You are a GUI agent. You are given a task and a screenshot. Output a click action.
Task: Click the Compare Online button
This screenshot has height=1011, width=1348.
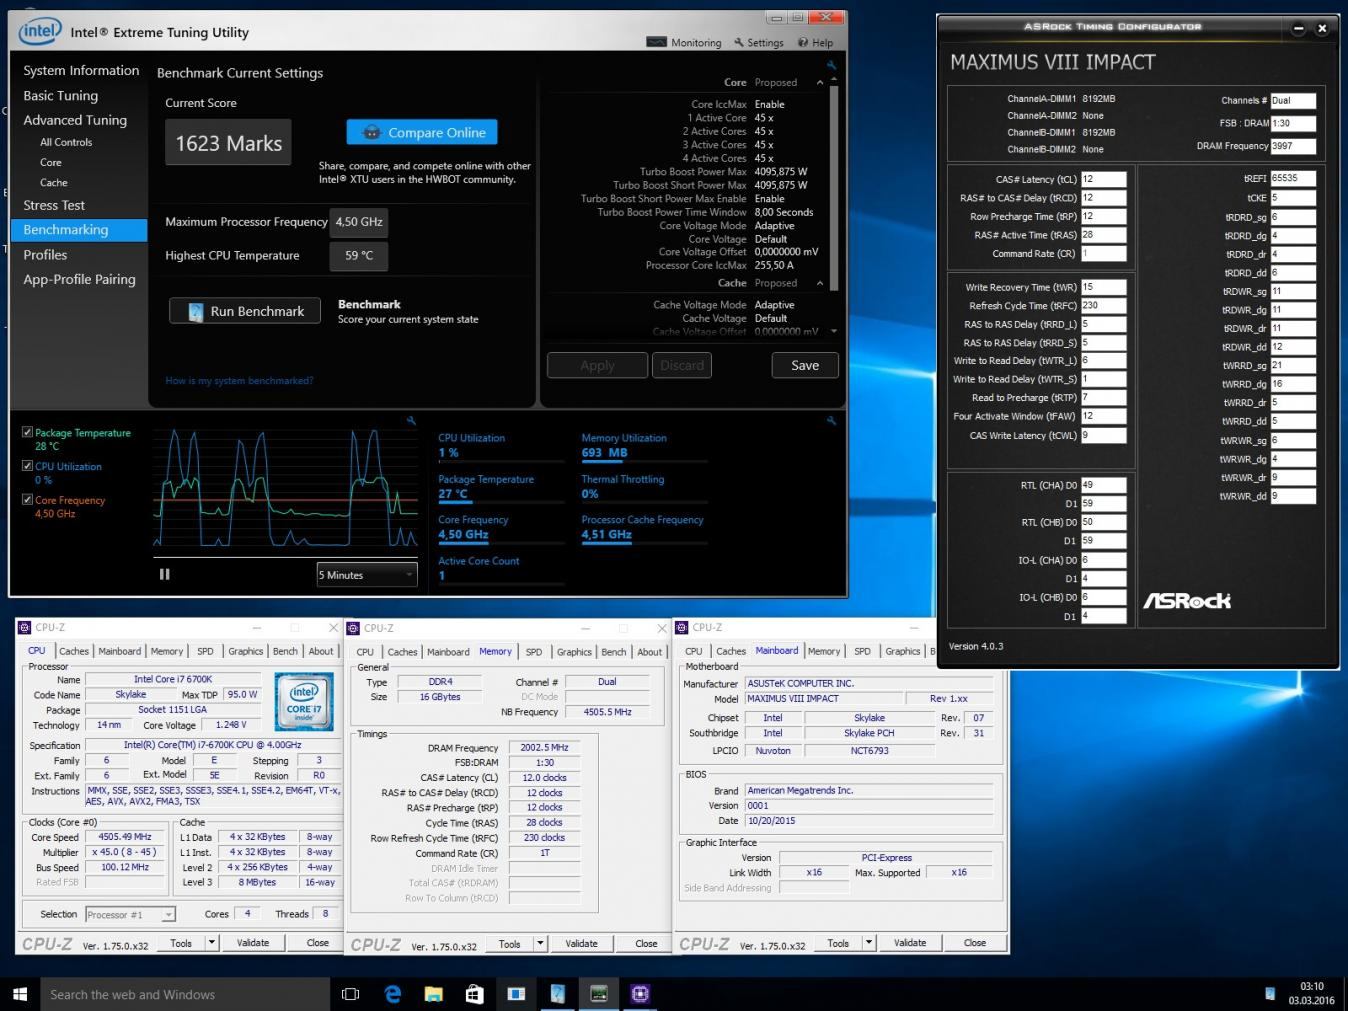(422, 132)
